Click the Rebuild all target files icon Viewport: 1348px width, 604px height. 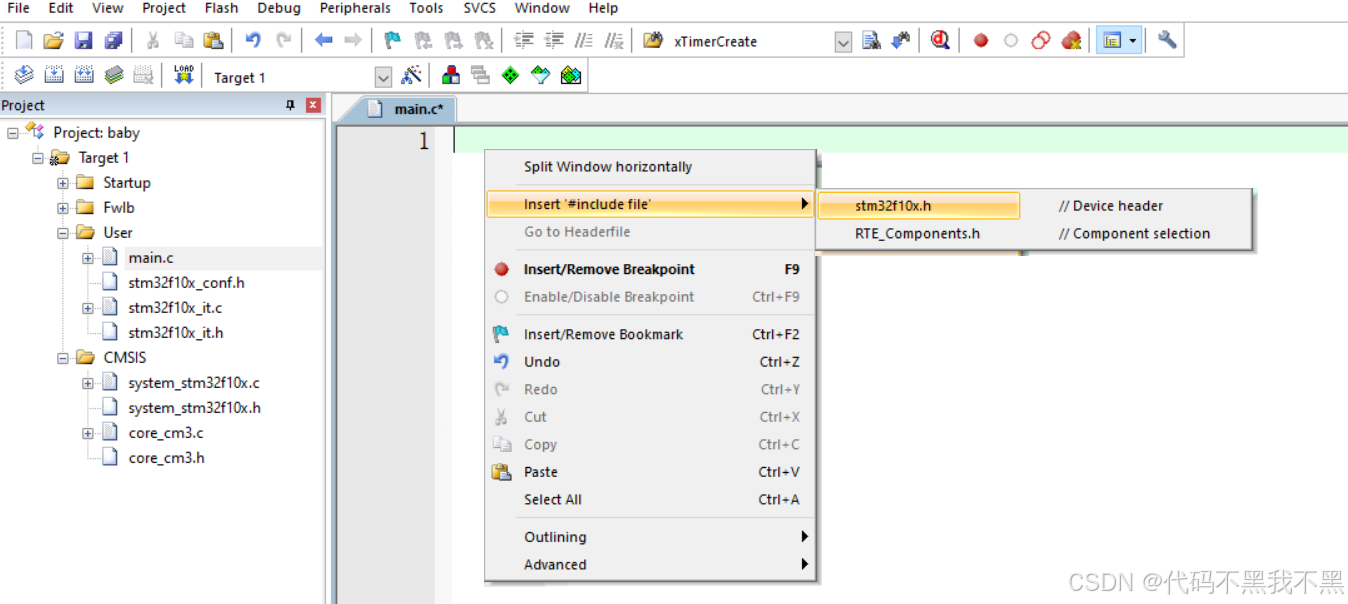(84, 75)
